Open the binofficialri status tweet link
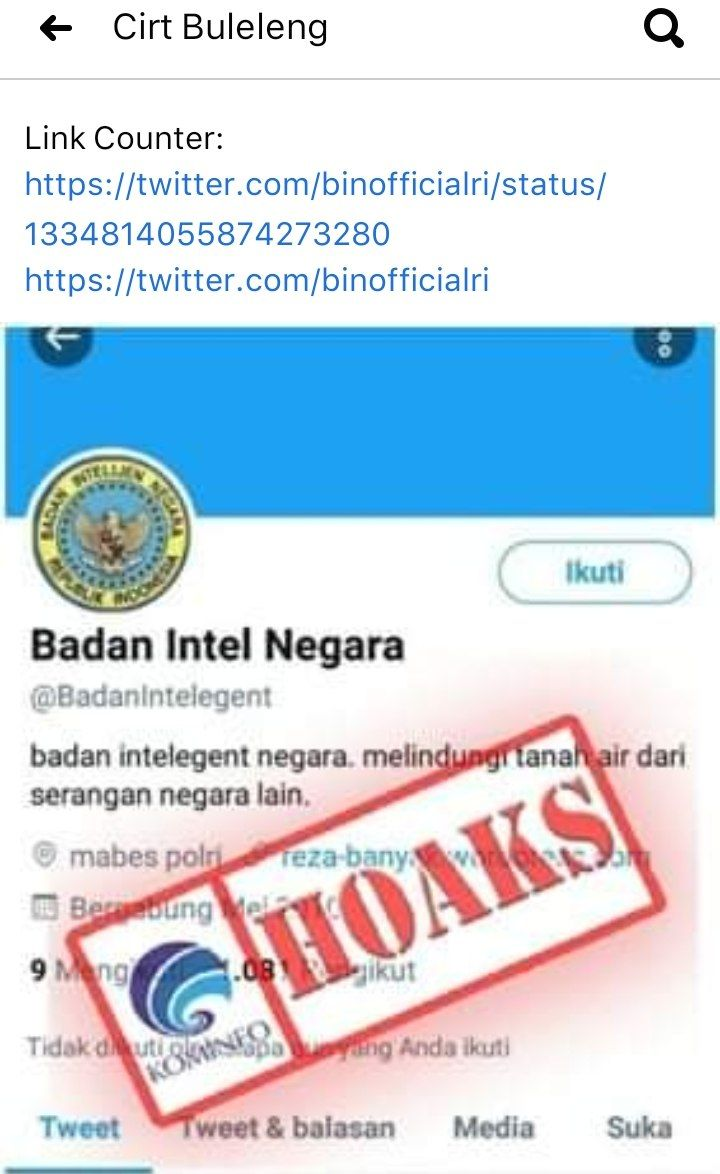The height and width of the screenshot is (1174, 720). point(315,208)
